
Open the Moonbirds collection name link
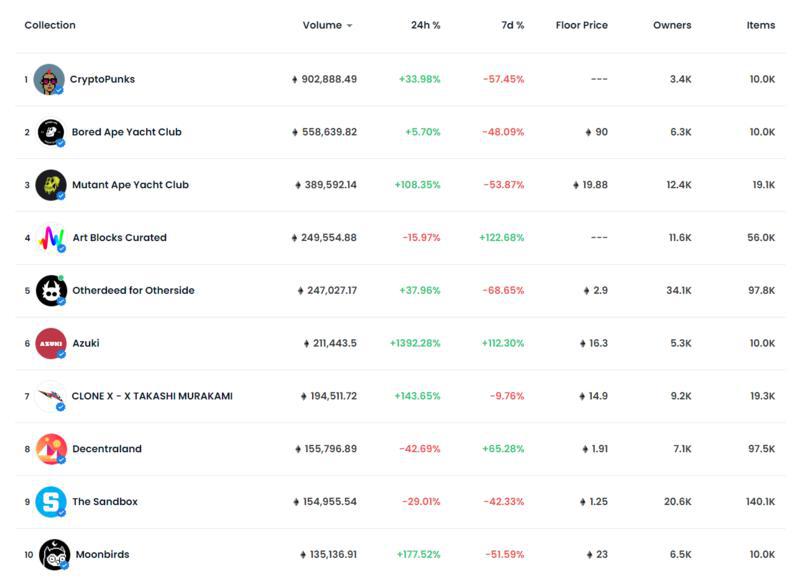(x=103, y=555)
